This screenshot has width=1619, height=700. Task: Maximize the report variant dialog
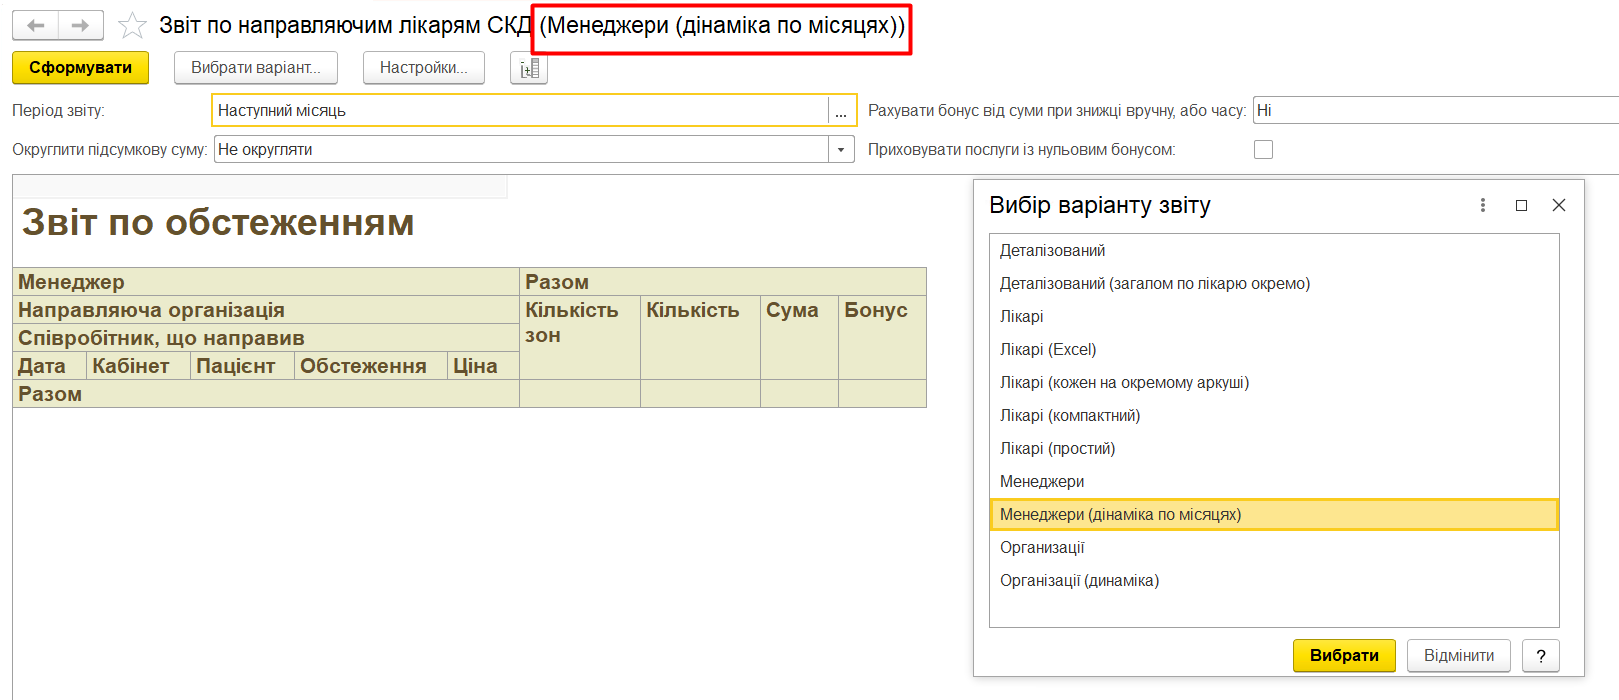coord(1521,205)
